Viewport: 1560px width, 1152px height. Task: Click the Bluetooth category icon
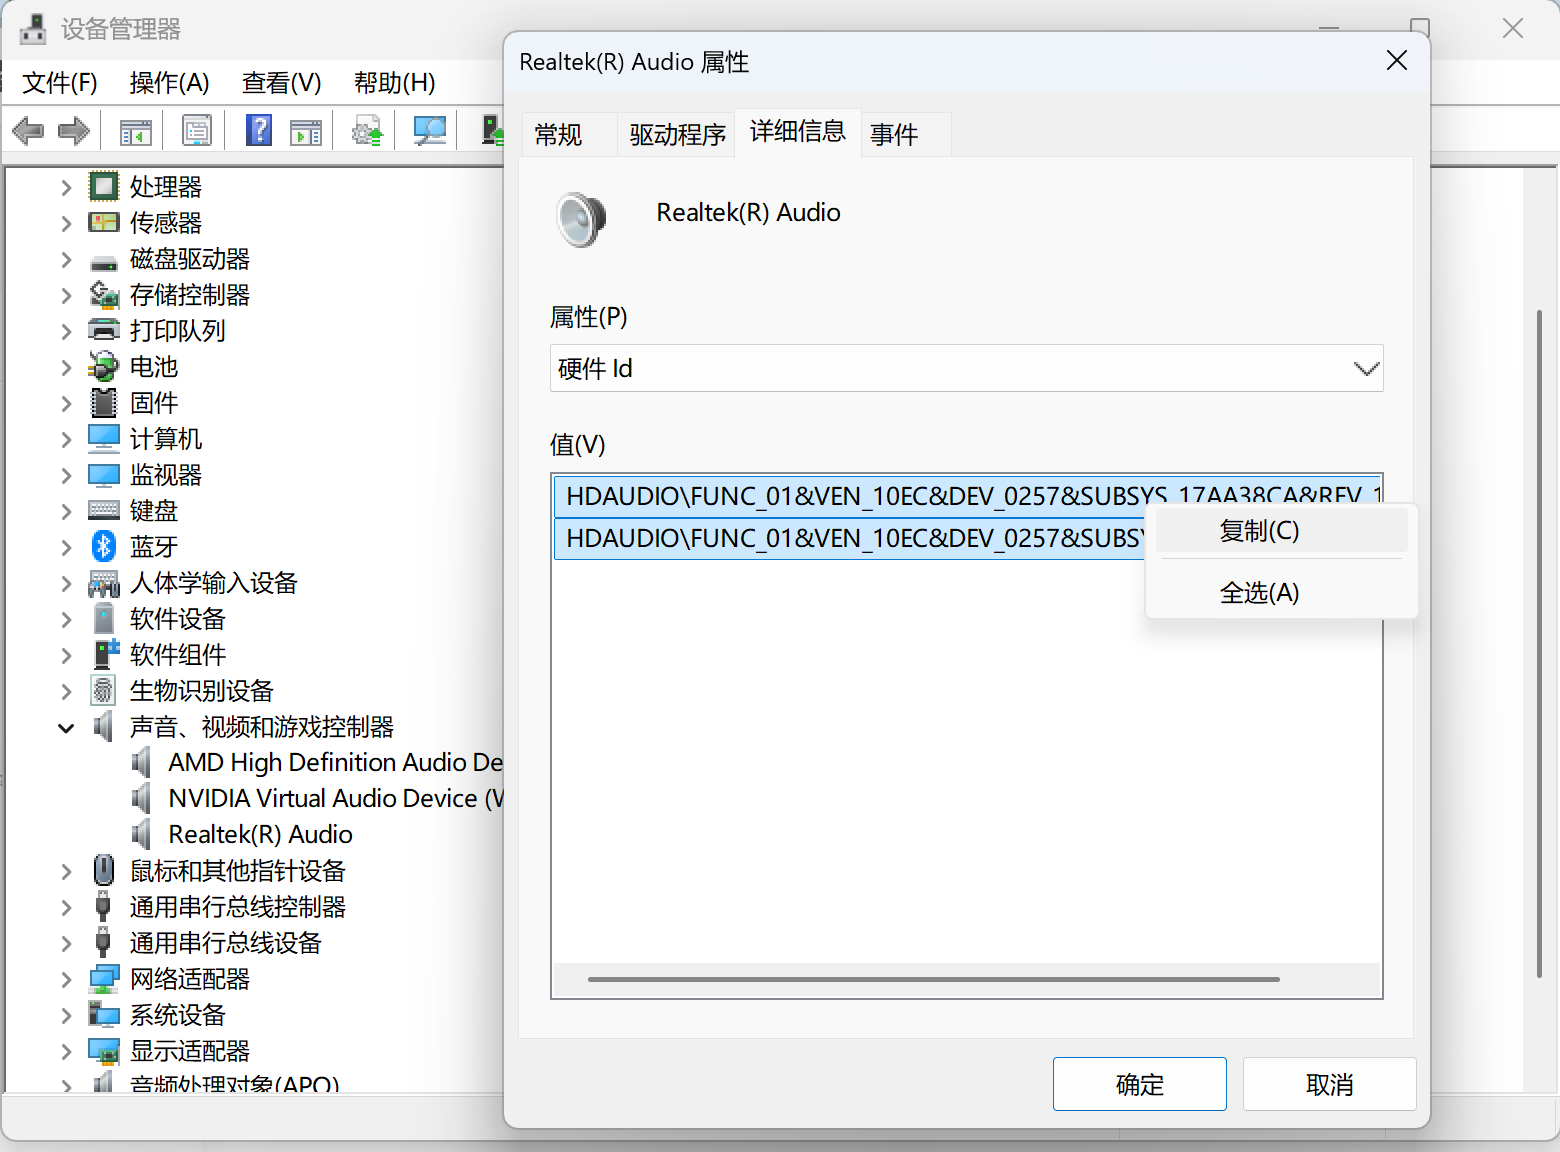104,546
